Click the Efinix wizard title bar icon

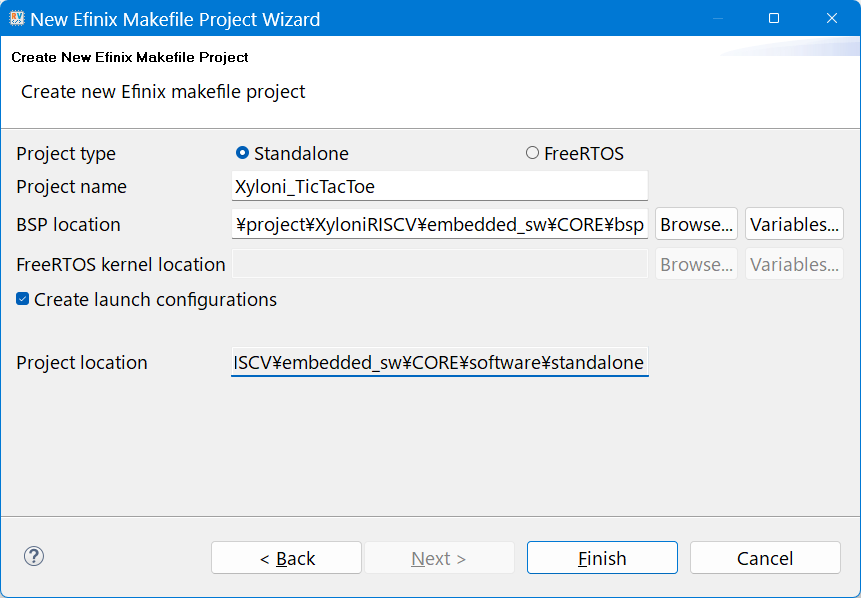pos(17,18)
